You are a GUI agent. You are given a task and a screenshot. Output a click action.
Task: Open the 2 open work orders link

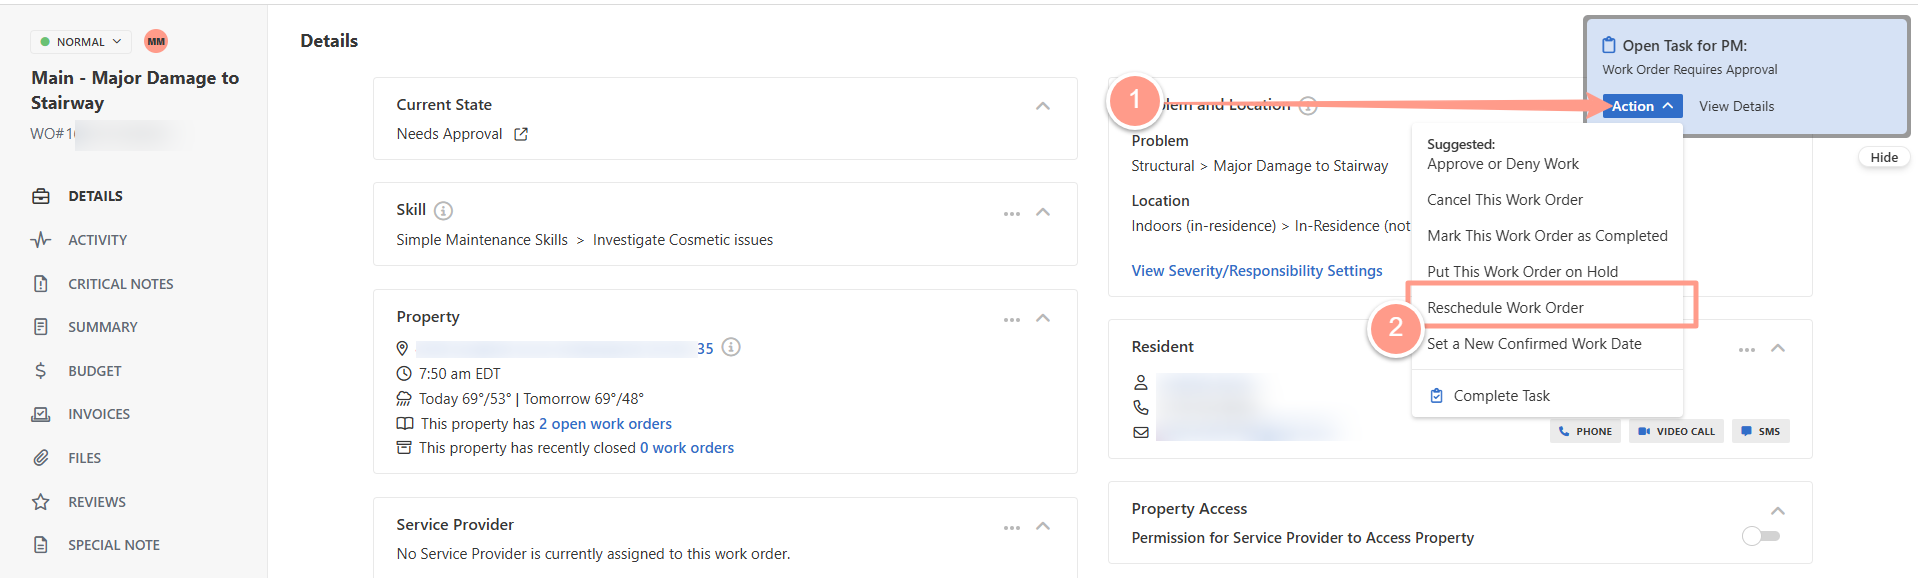[x=605, y=424]
